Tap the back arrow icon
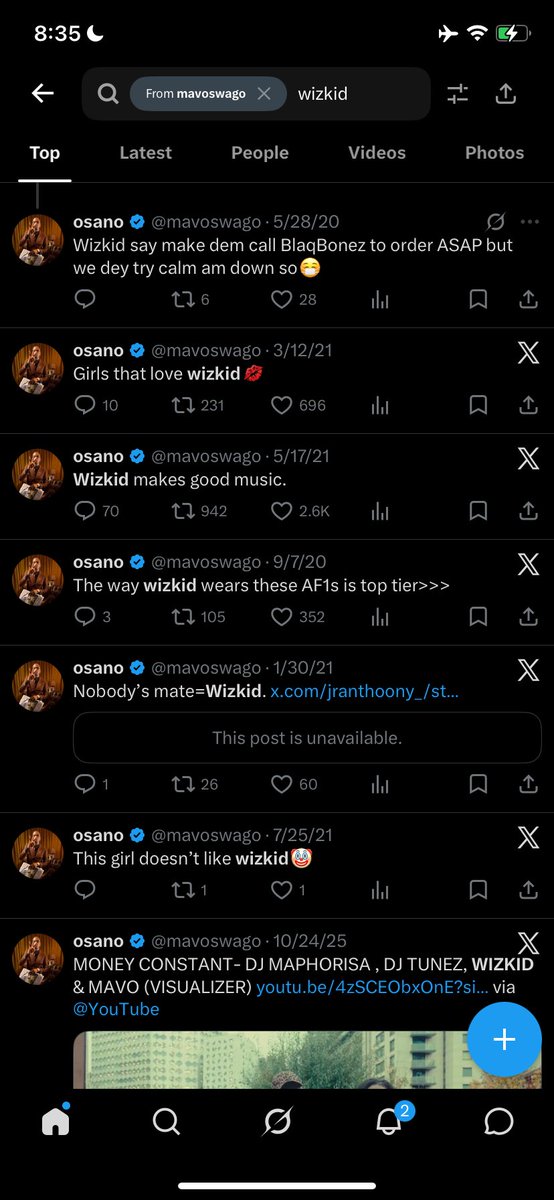 tap(42, 94)
